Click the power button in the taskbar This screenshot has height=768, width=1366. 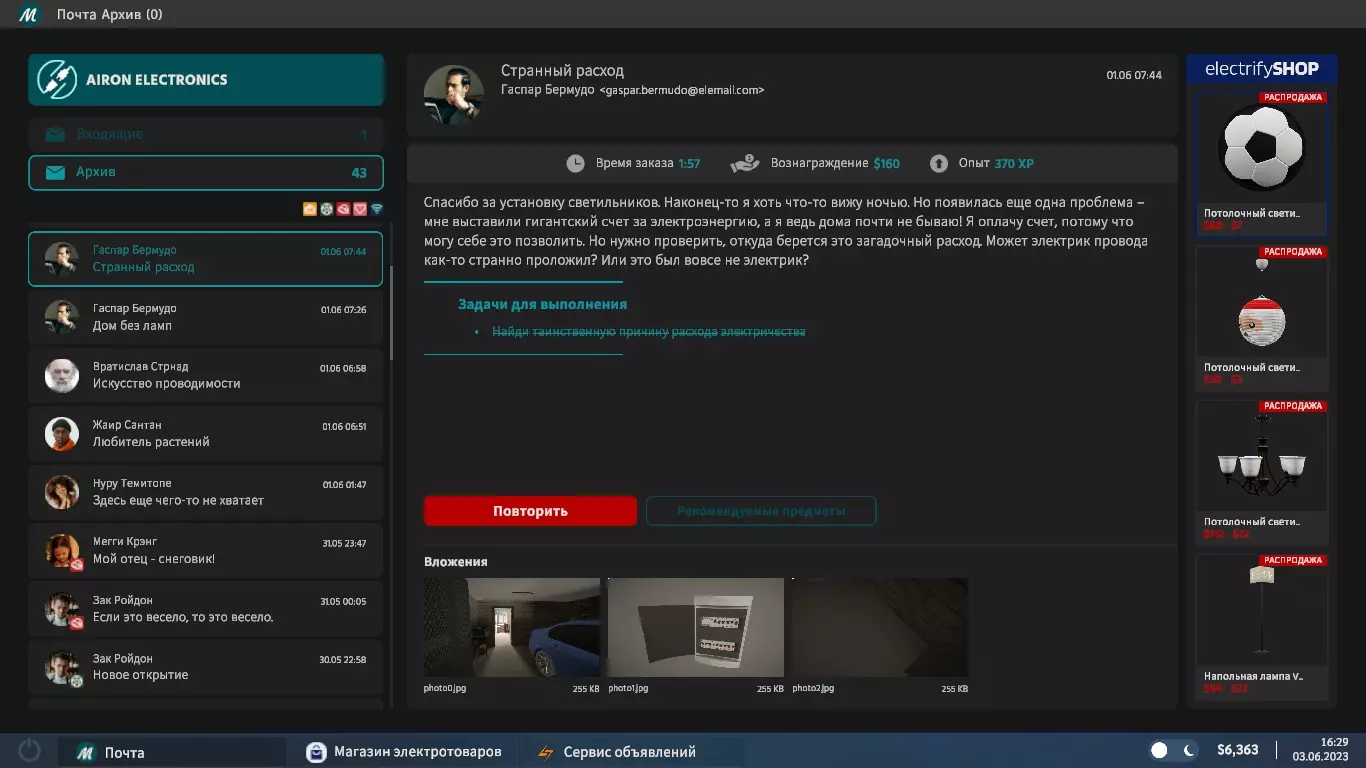tap(29, 751)
